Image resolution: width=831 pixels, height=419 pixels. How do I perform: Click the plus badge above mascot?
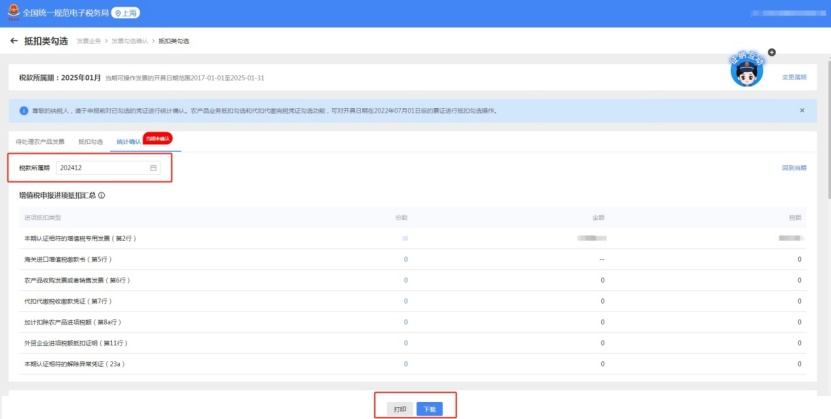[771, 52]
